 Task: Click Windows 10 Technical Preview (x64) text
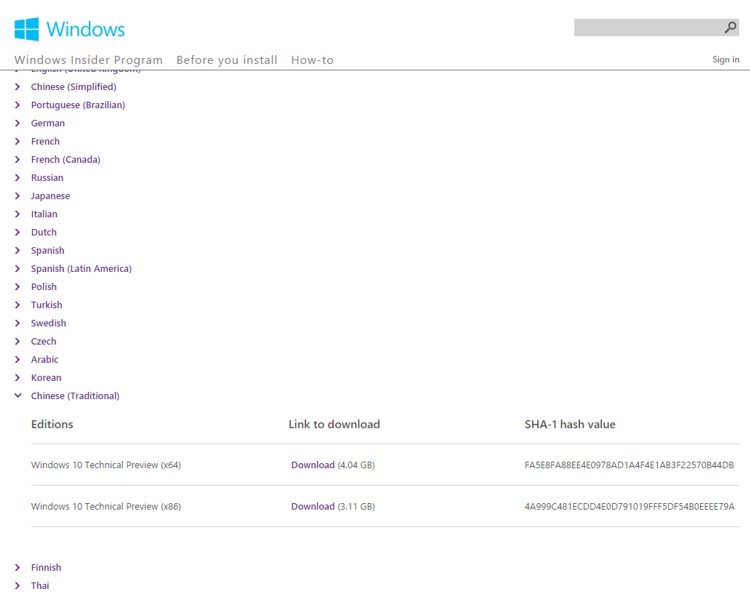106,465
